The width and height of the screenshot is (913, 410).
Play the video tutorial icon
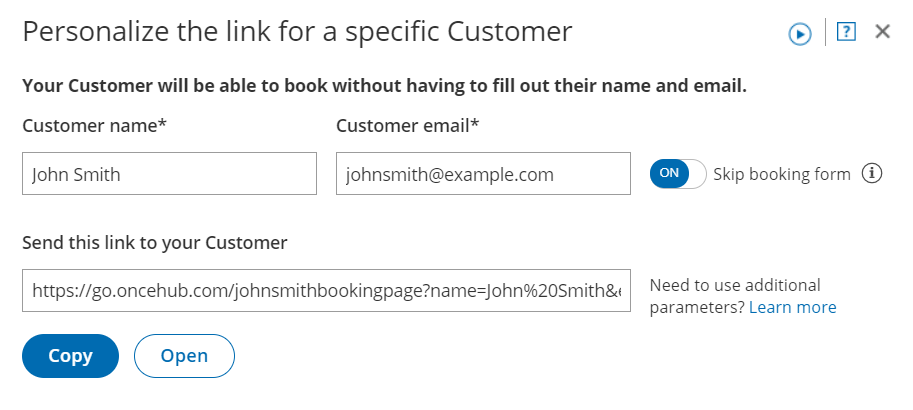point(799,33)
